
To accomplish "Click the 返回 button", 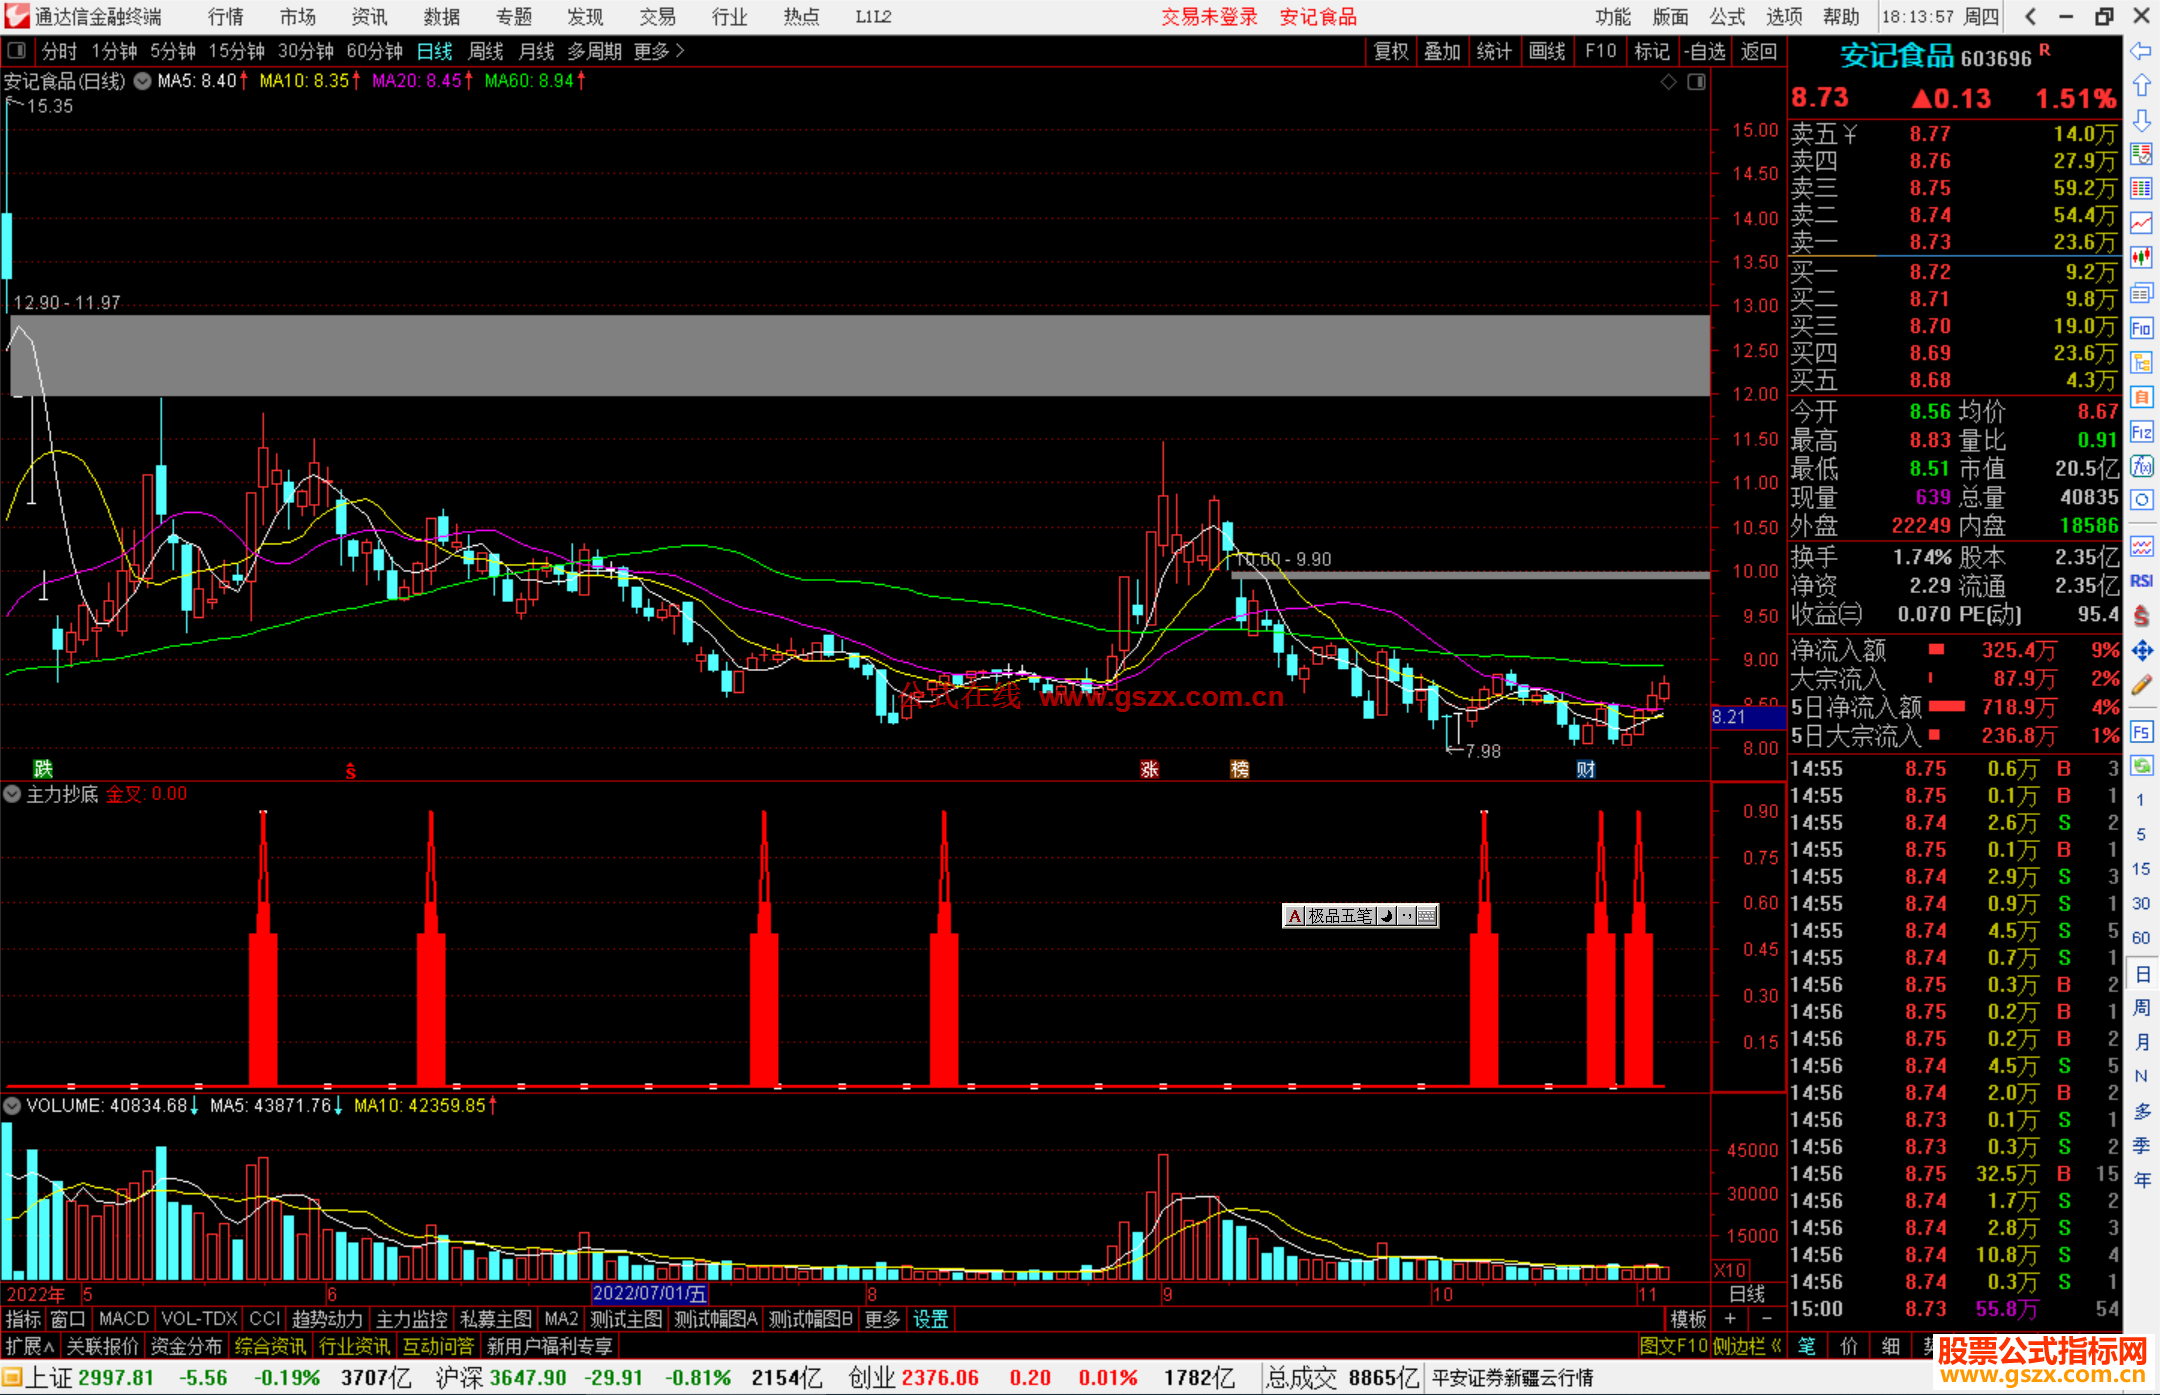I will (x=1759, y=51).
